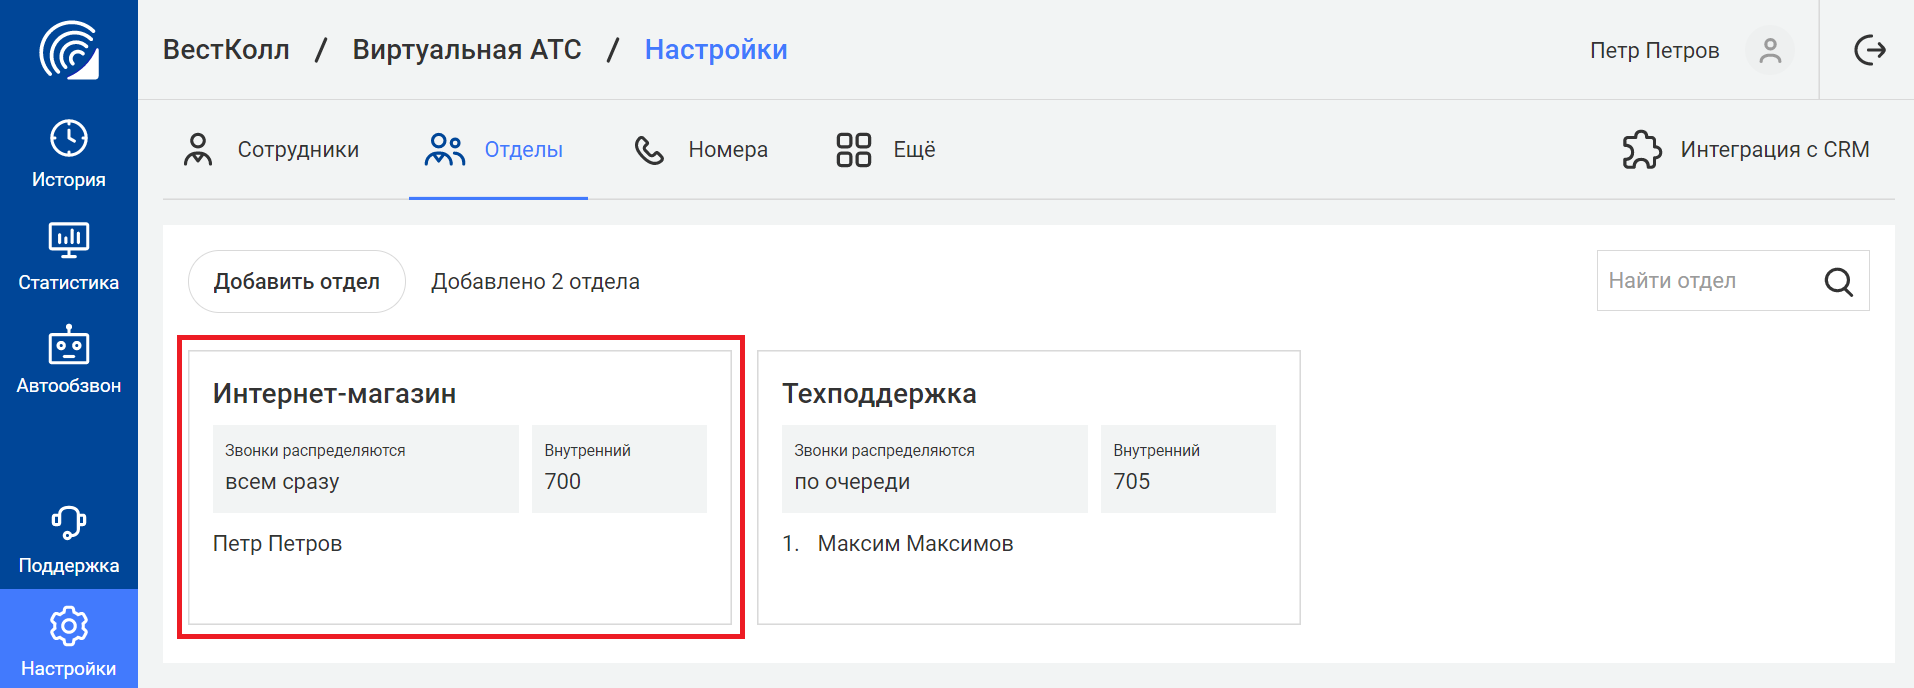Image resolution: width=1914 pixels, height=688 pixels.
Task: Click Максим Максимов in Техподдержка card
Action: [915, 544]
